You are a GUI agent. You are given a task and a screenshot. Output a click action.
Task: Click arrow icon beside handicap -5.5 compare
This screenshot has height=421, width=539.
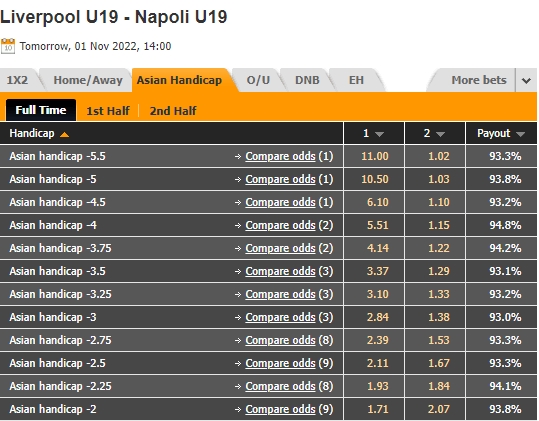(x=238, y=157)
